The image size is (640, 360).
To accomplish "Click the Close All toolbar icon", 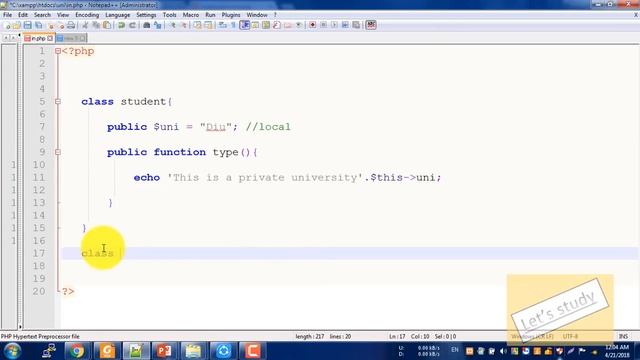I will [x=61, y=25].
